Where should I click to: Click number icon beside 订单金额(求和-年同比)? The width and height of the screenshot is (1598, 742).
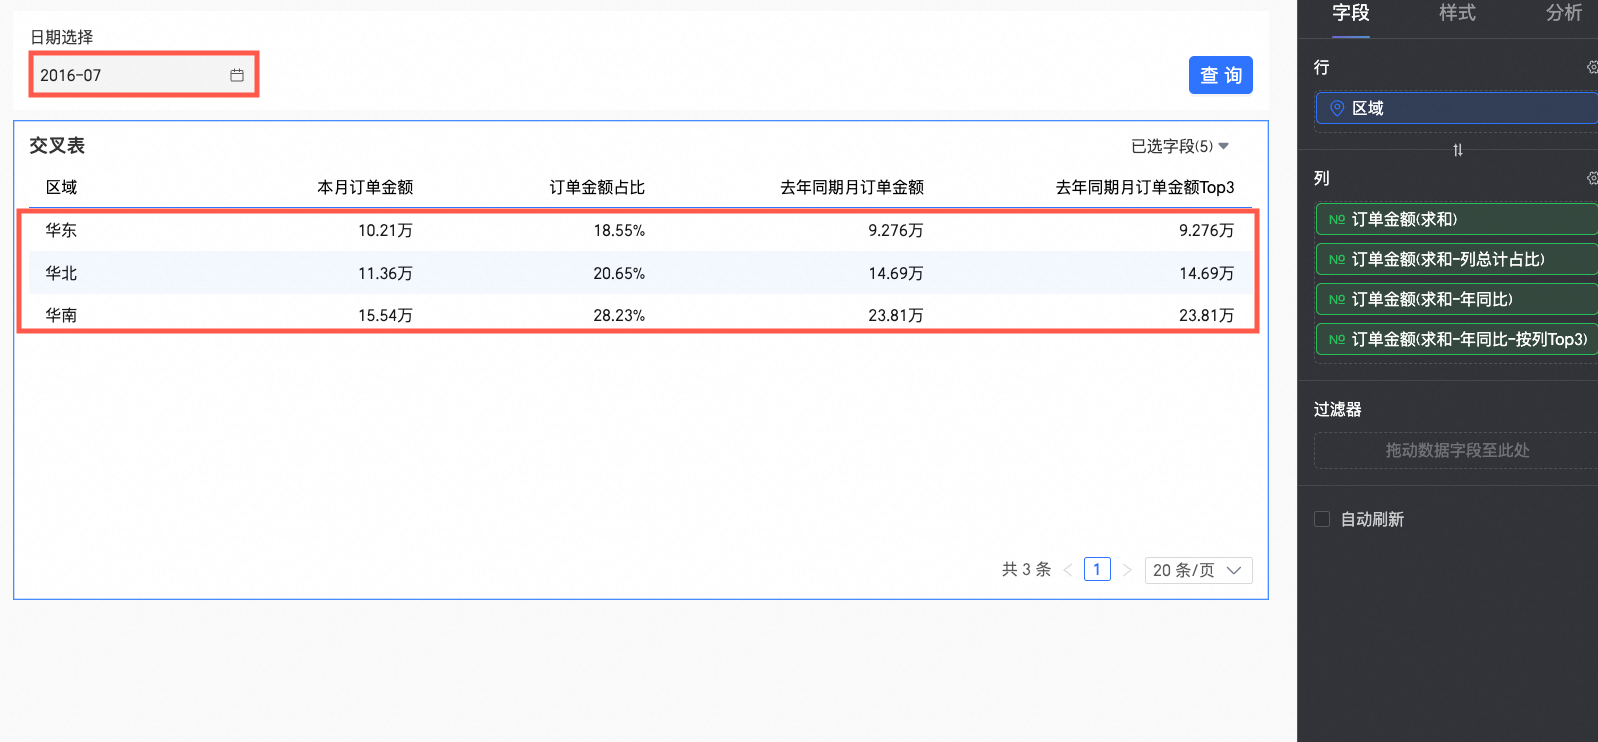1337,299
